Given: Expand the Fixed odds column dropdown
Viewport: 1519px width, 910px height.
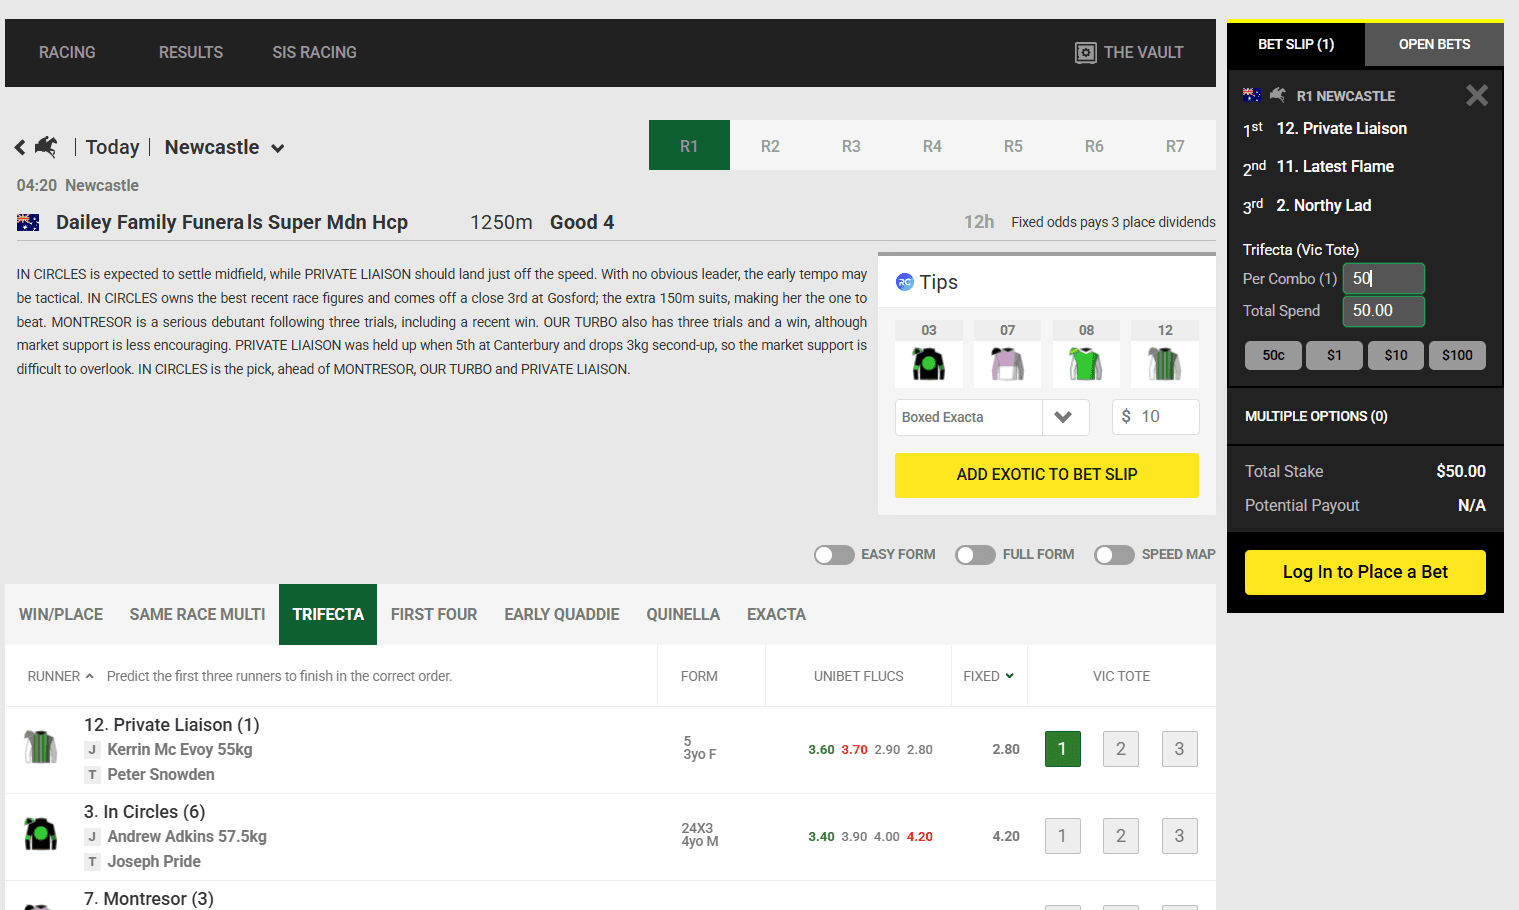Looking at the screenshot, I should click(989, 677).
